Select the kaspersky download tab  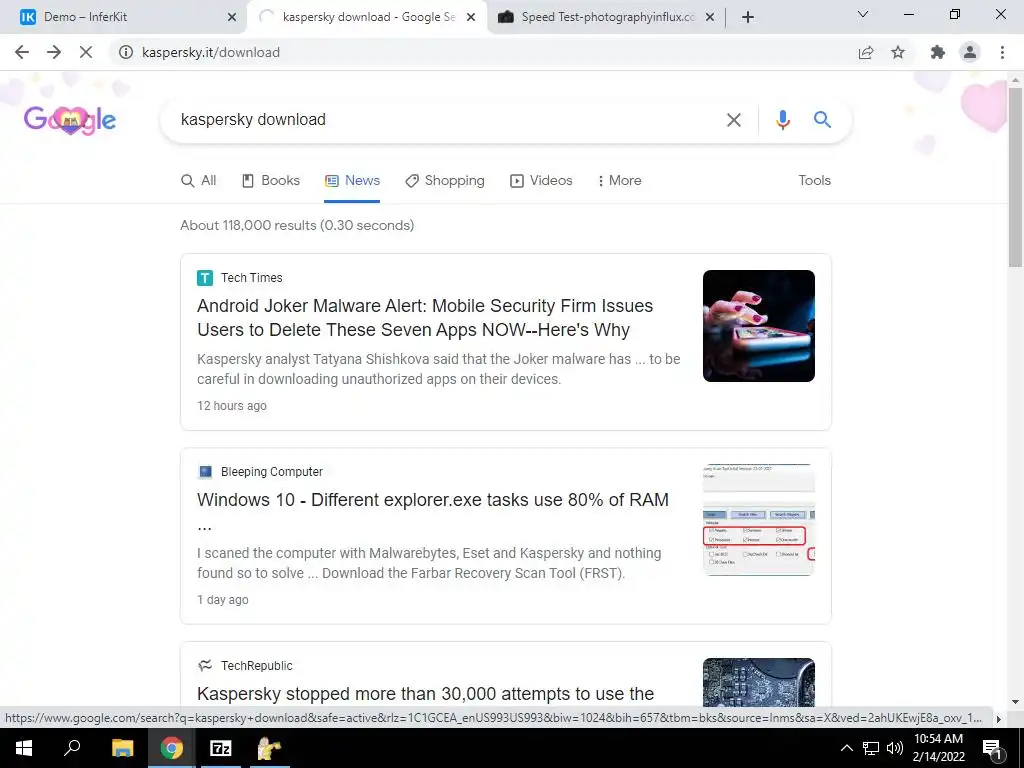click(367, 17)
